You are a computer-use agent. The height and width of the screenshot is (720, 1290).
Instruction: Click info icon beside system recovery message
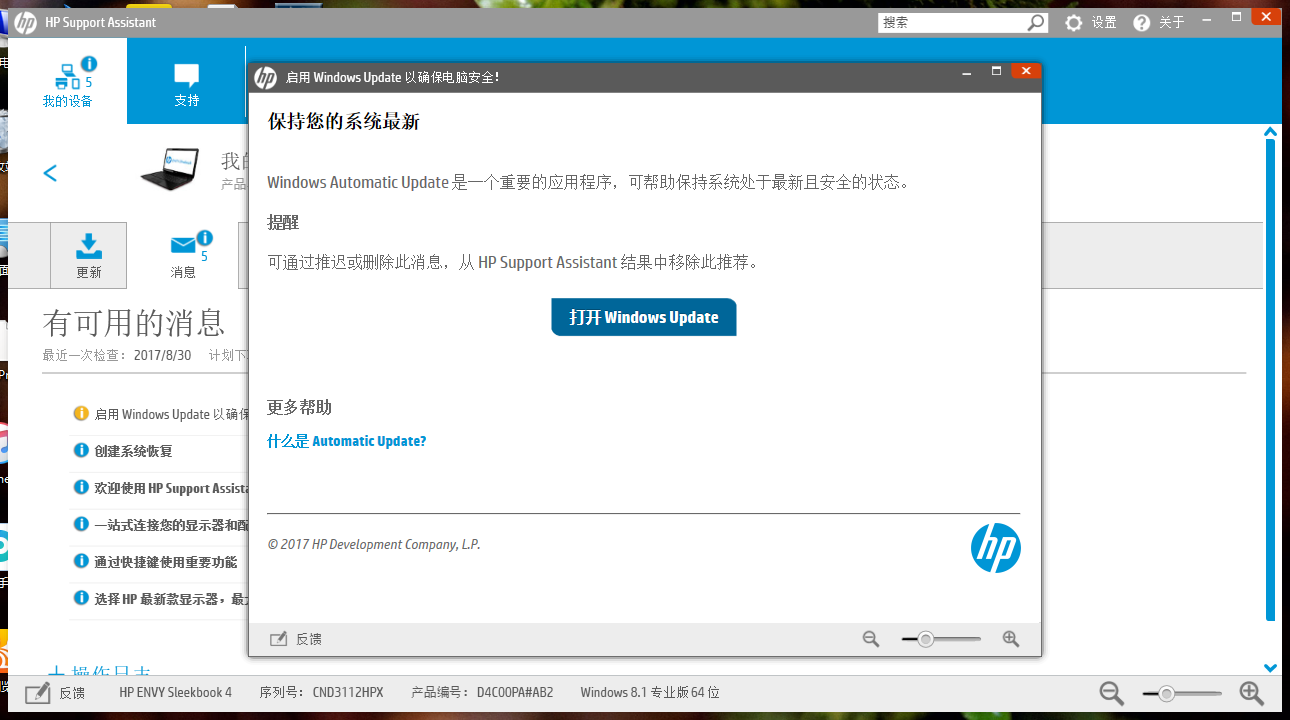click(x=81, y=450)
